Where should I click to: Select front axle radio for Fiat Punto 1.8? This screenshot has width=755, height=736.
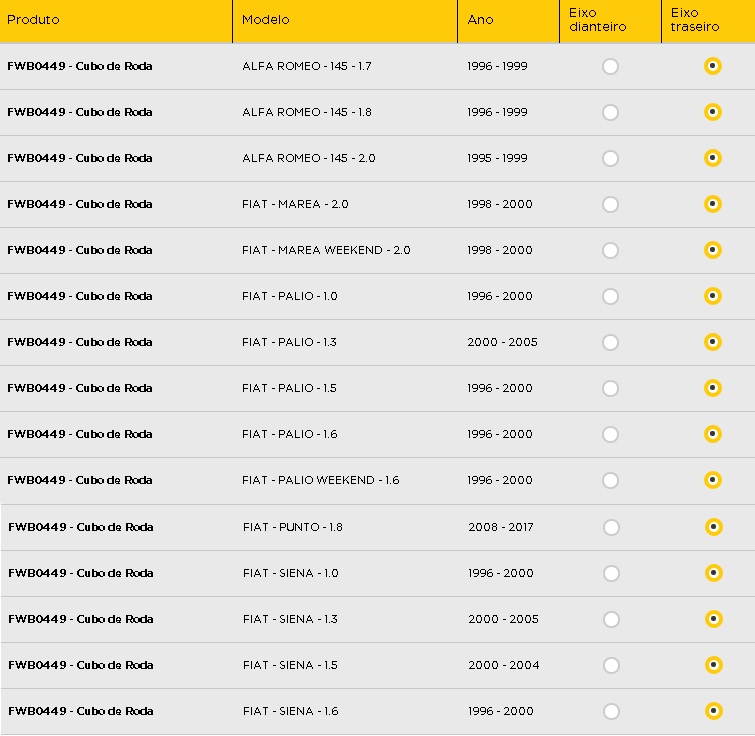(x=611, y=528)
